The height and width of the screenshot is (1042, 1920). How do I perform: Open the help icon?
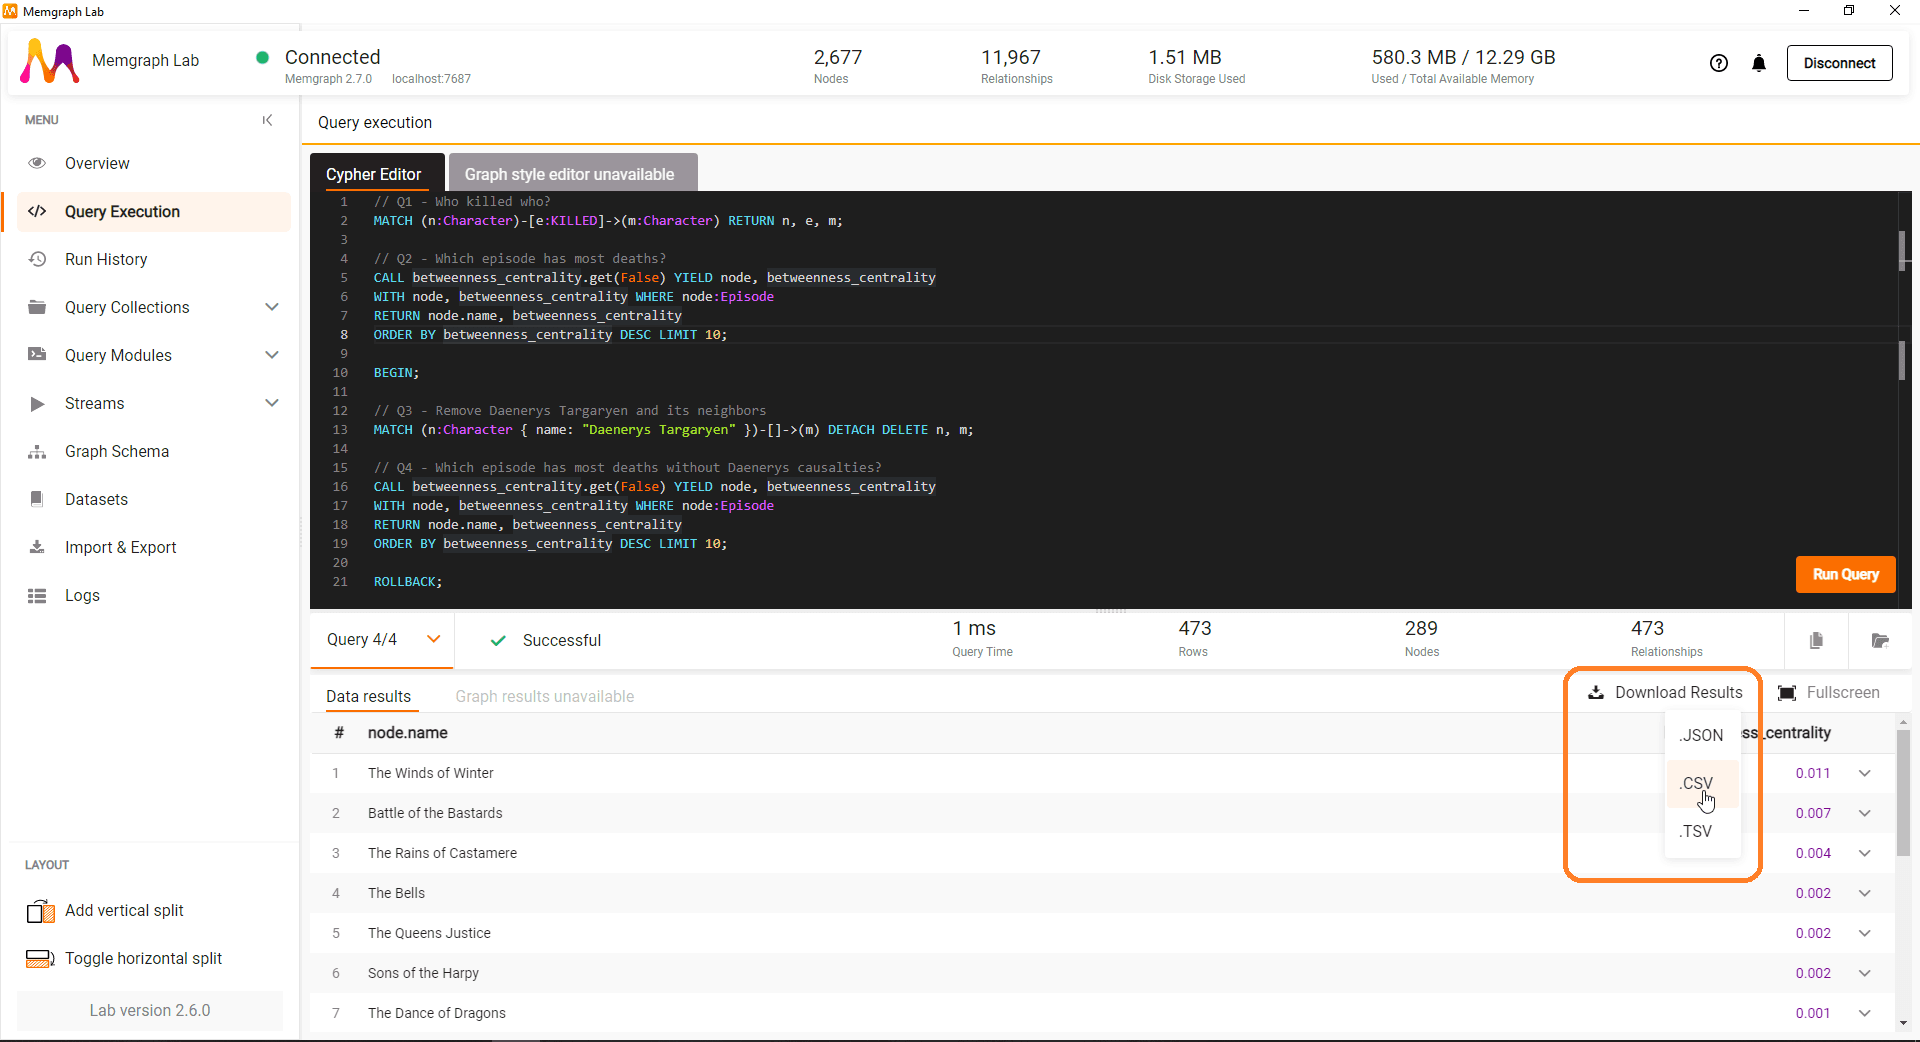(1718, 63)
